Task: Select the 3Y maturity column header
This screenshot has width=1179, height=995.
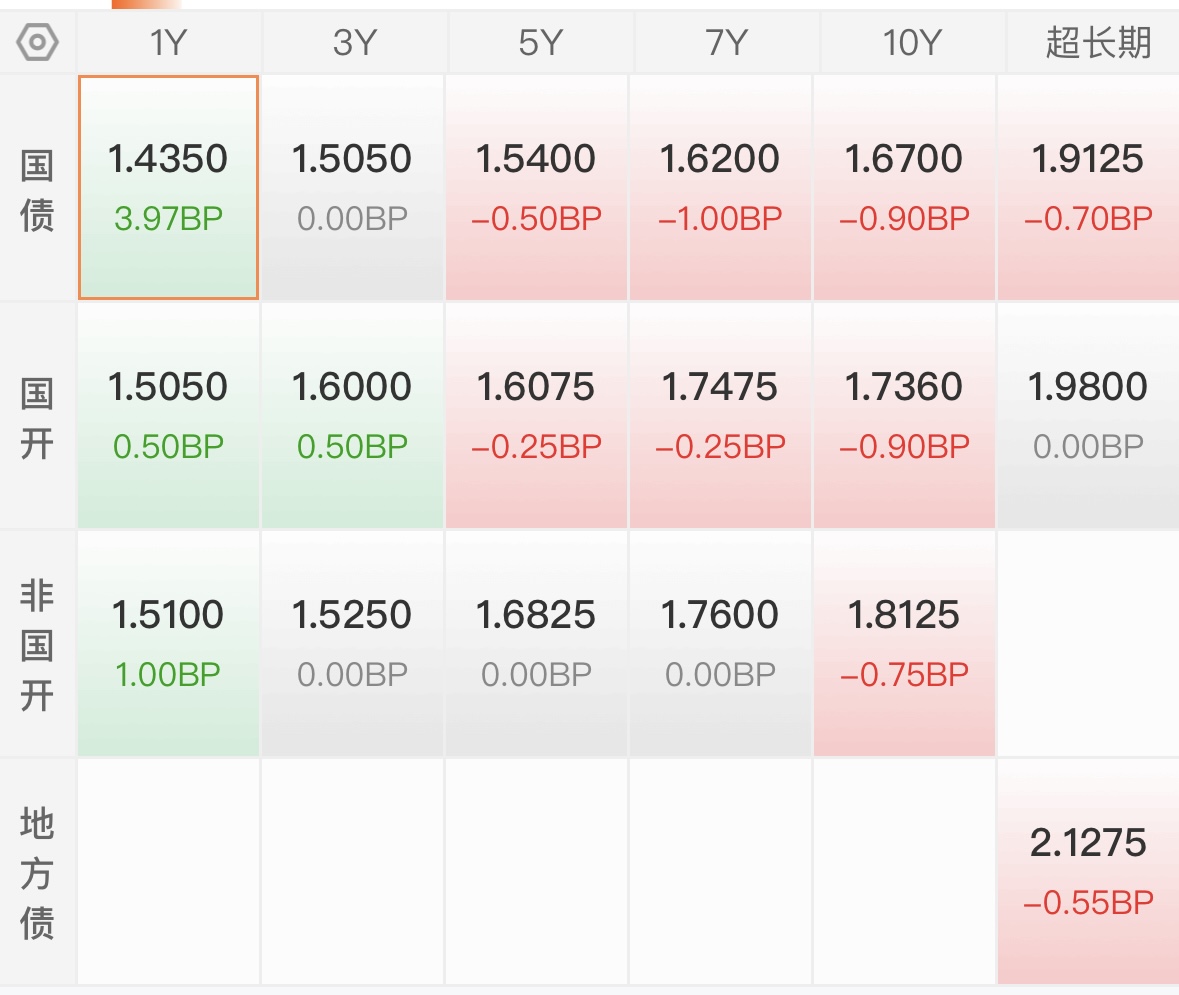Action: pos(354,43)
